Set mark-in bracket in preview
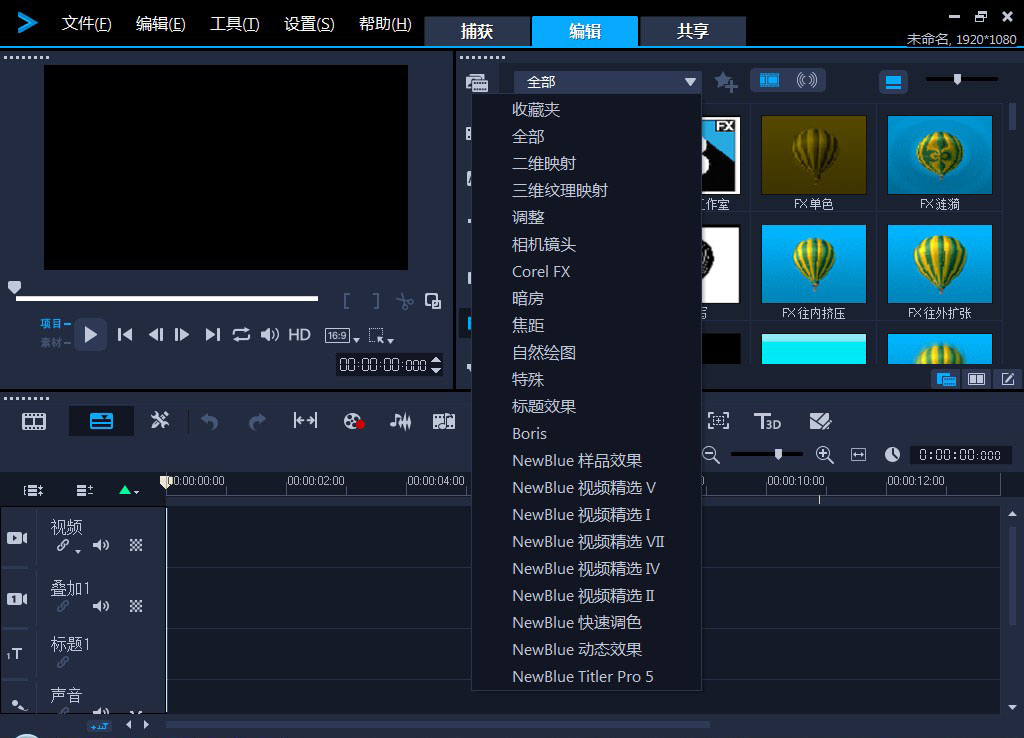This screenshot has width=1024, height=738. pyautogui.click(x=347, y=301)
